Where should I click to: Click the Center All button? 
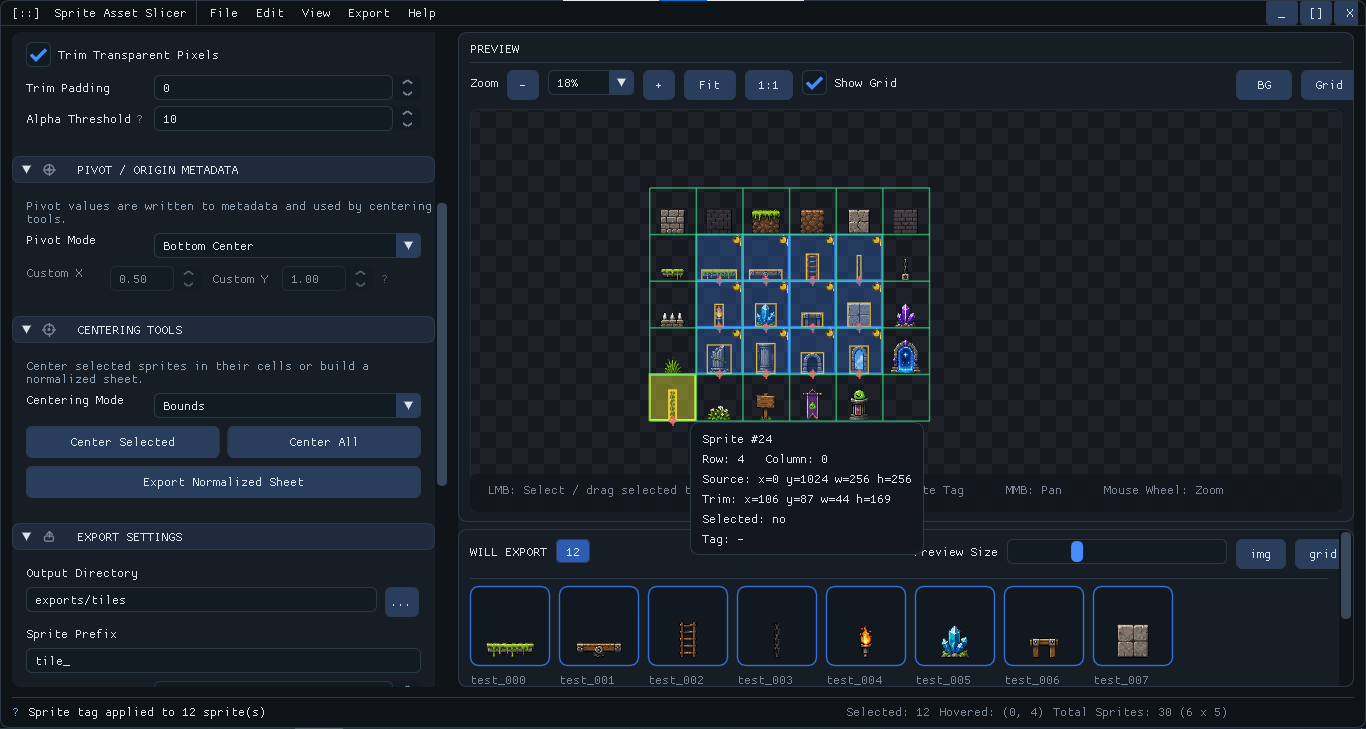pos(324,442)
